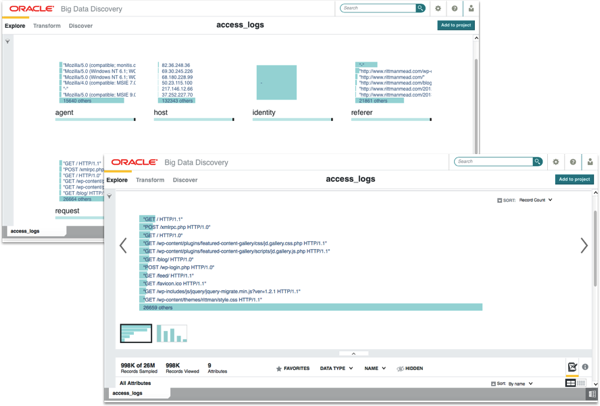
Task: Click the '21861 others' referer bar
Action: tap(380, 101)
